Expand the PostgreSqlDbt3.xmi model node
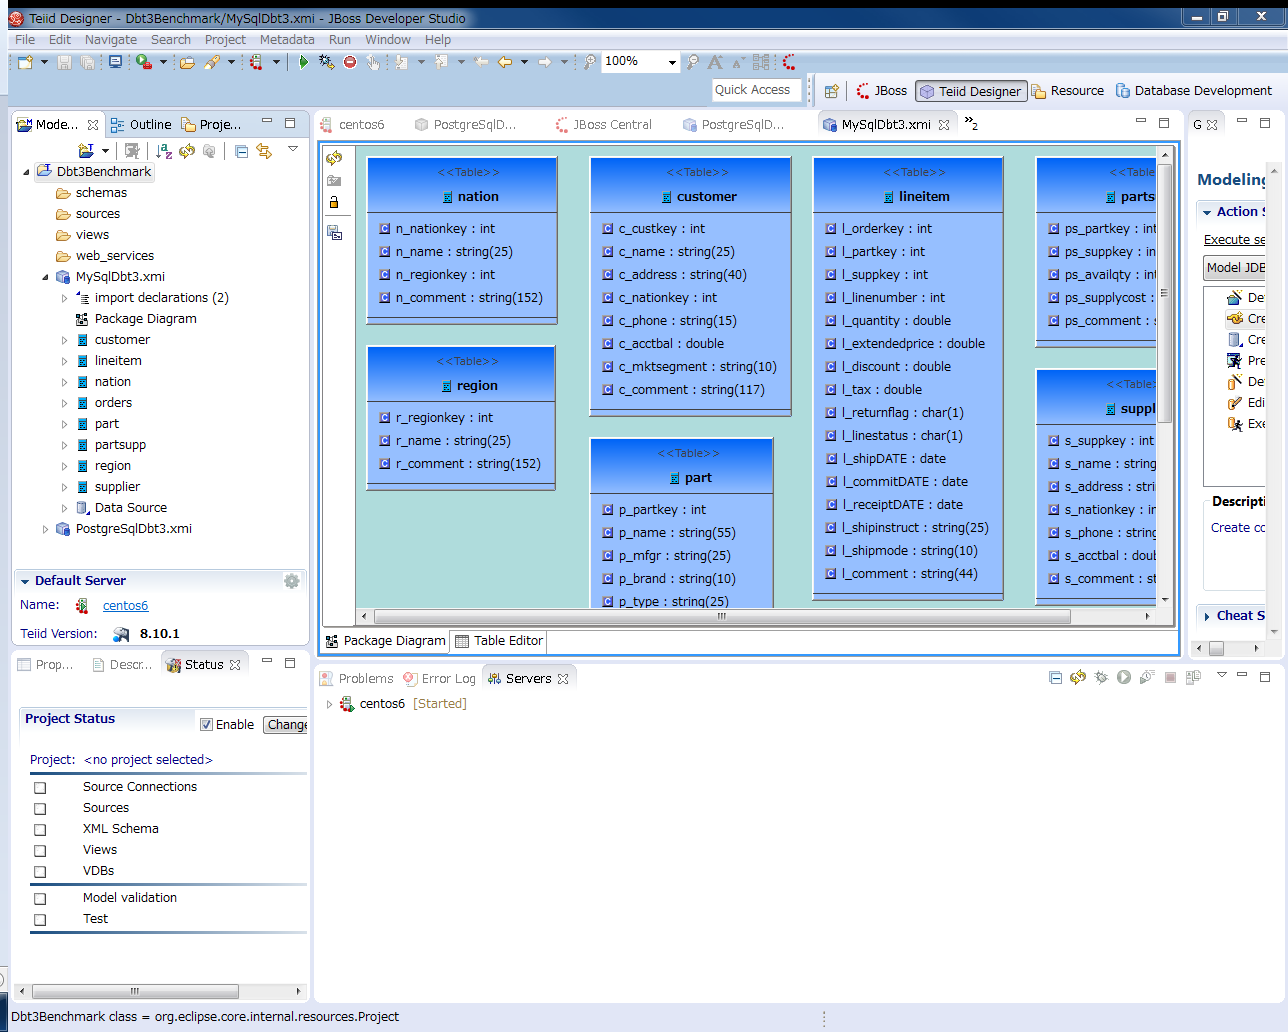Image resolution: width=1288 pixels, height=1032 pixels. pyautogui.click(x=45, y=529)
